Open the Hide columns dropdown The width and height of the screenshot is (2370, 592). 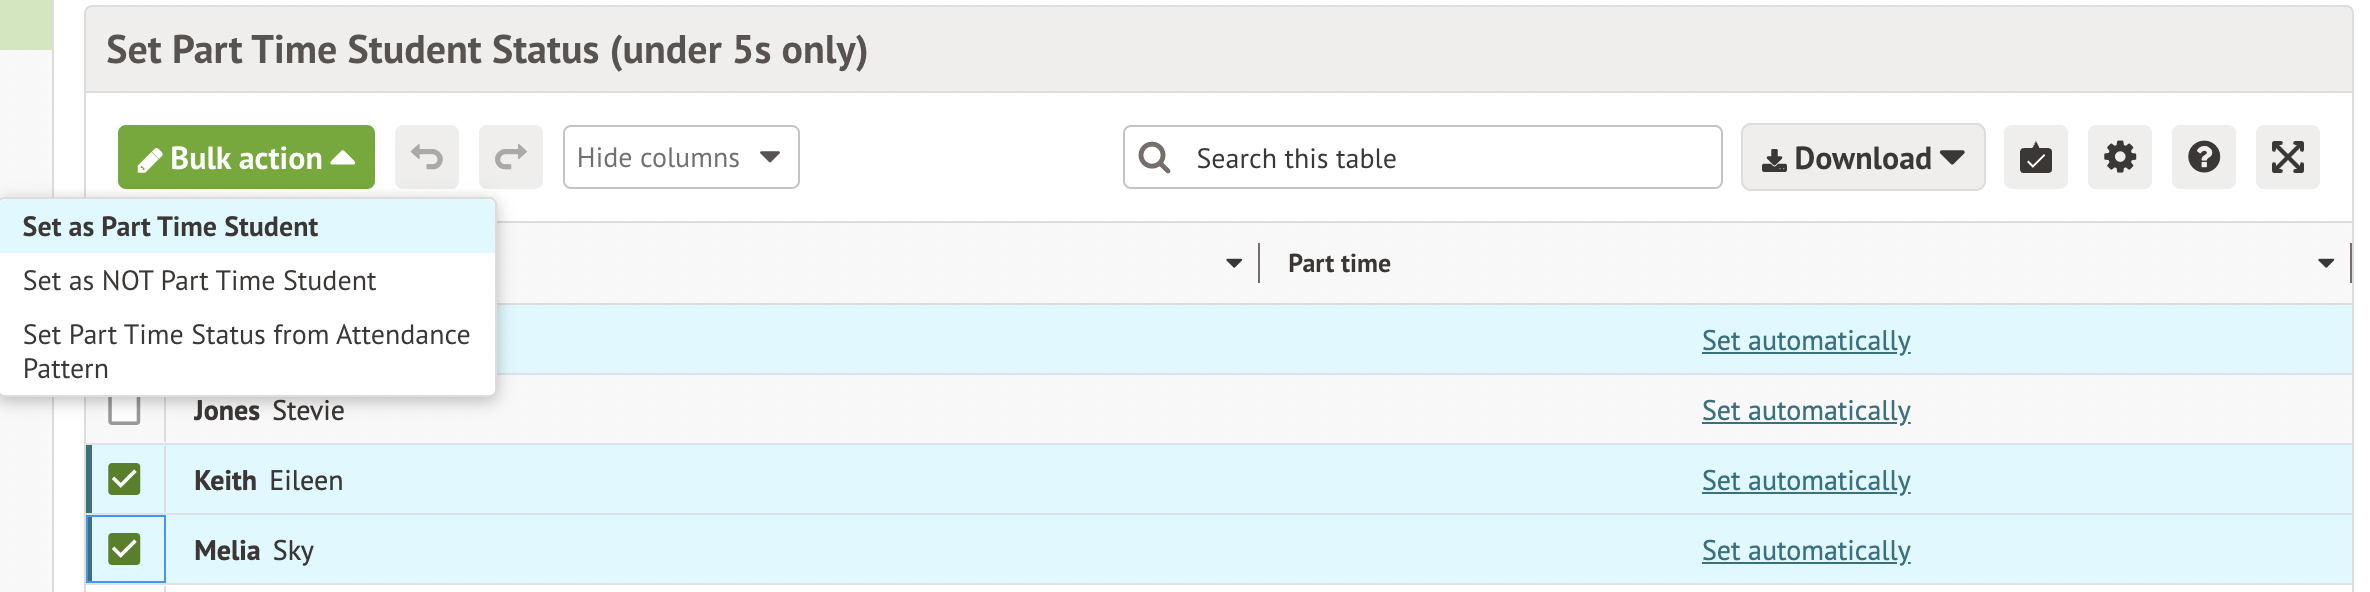coord(680,157)
